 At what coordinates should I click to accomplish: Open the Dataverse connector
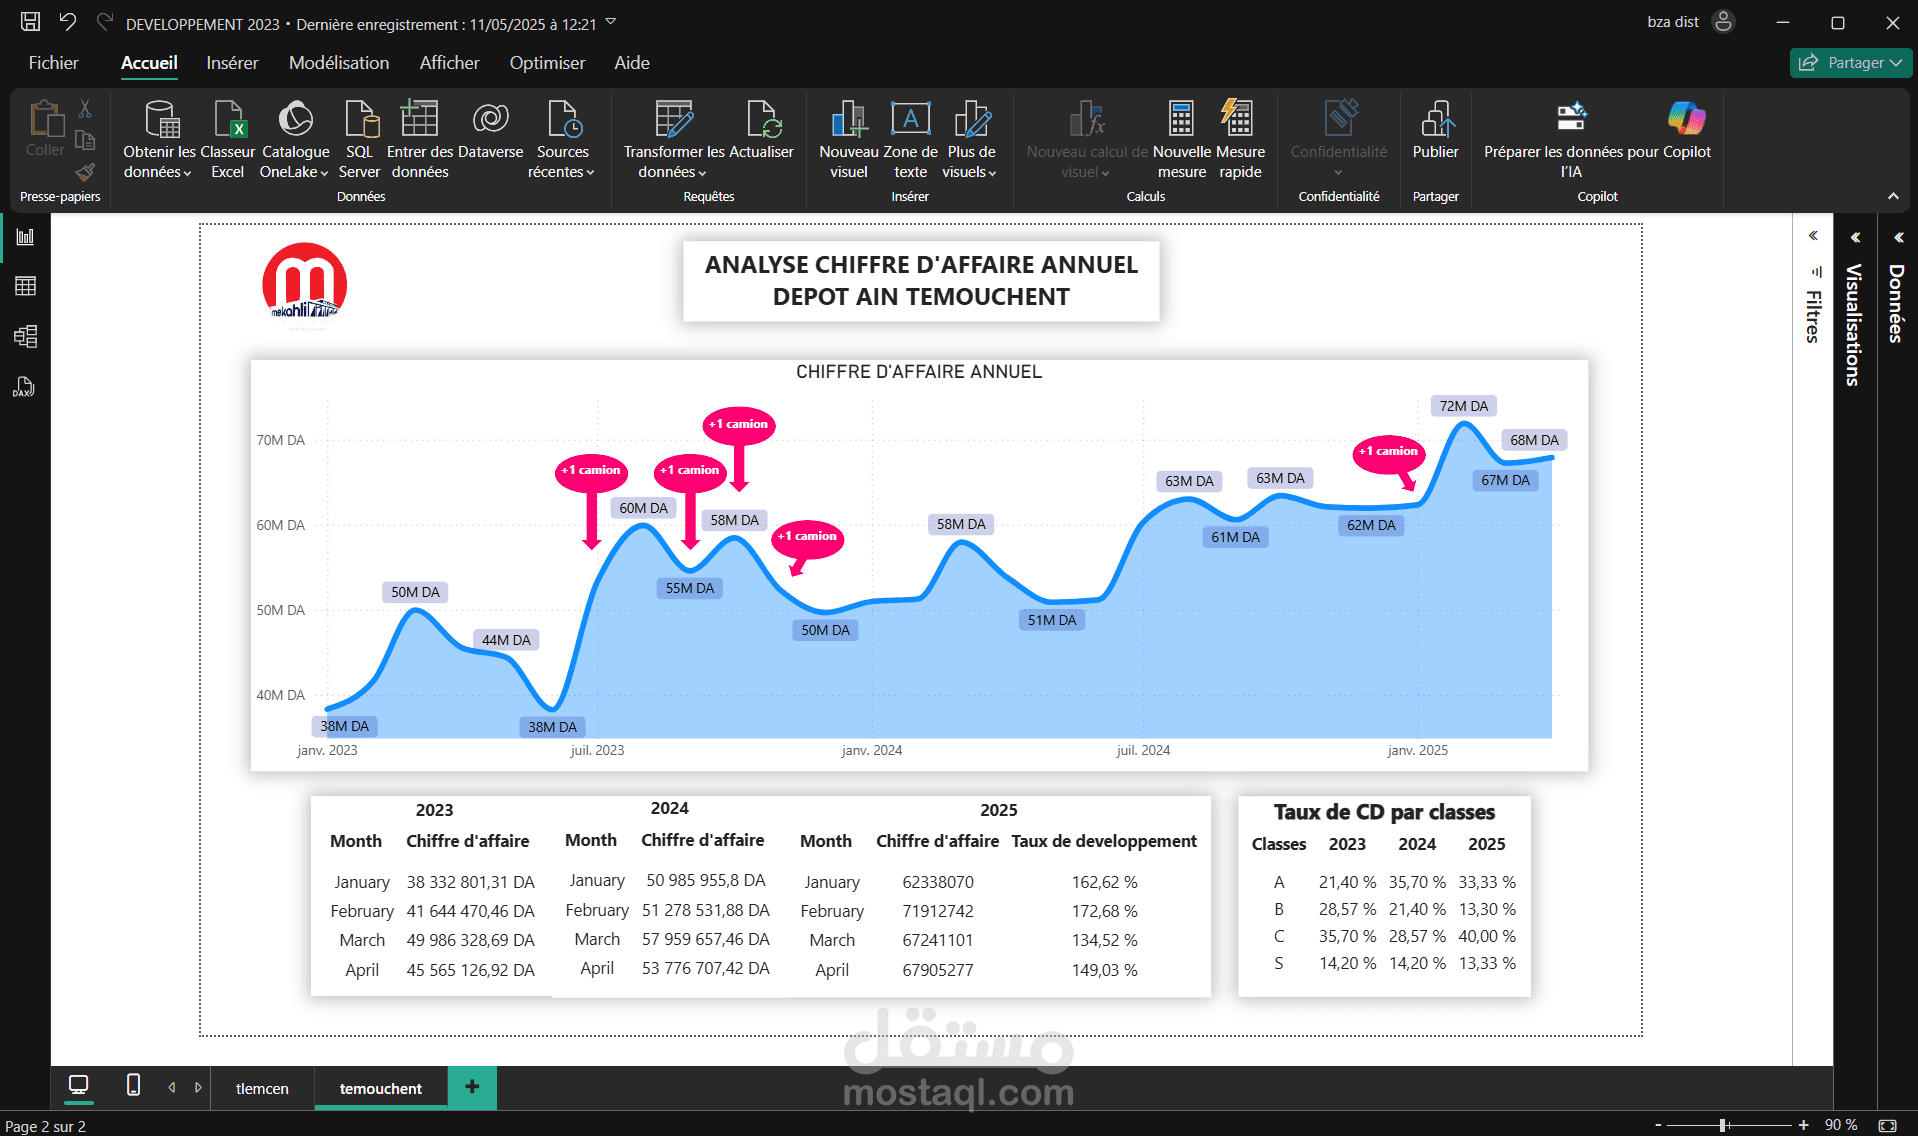[490, 130]
